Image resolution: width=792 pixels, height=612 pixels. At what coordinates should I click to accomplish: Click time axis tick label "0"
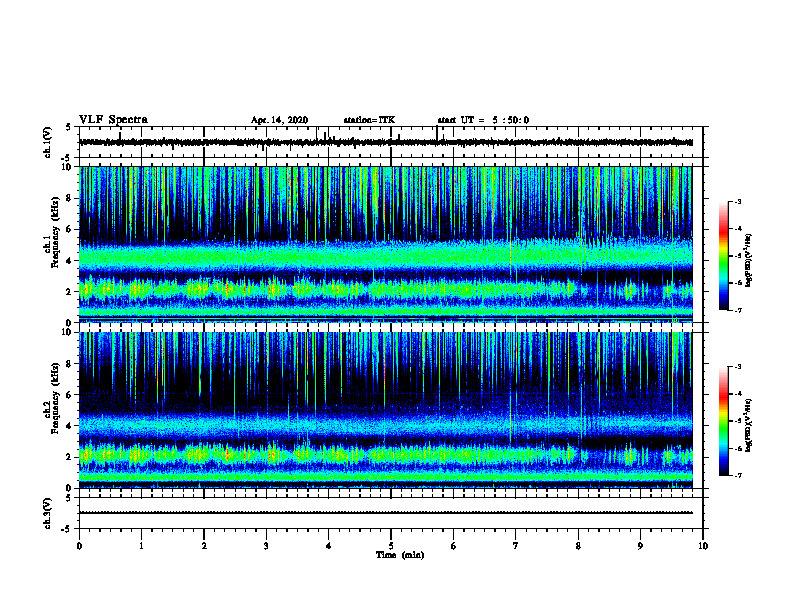coord(79,546)
